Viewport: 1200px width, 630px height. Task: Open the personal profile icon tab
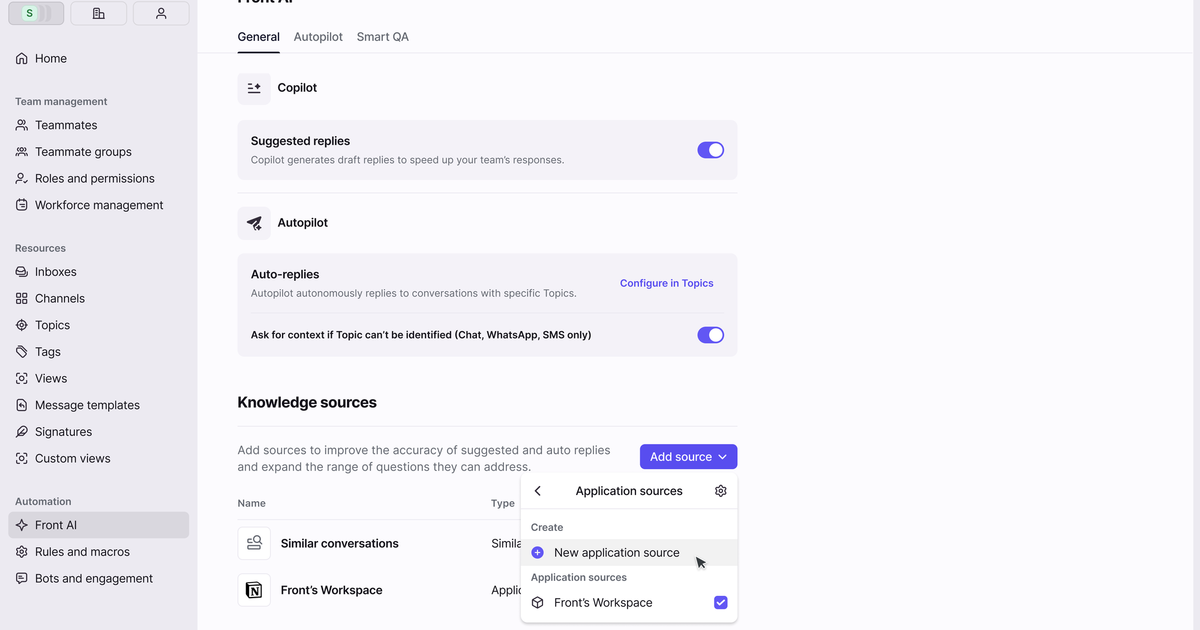point(161,13)
